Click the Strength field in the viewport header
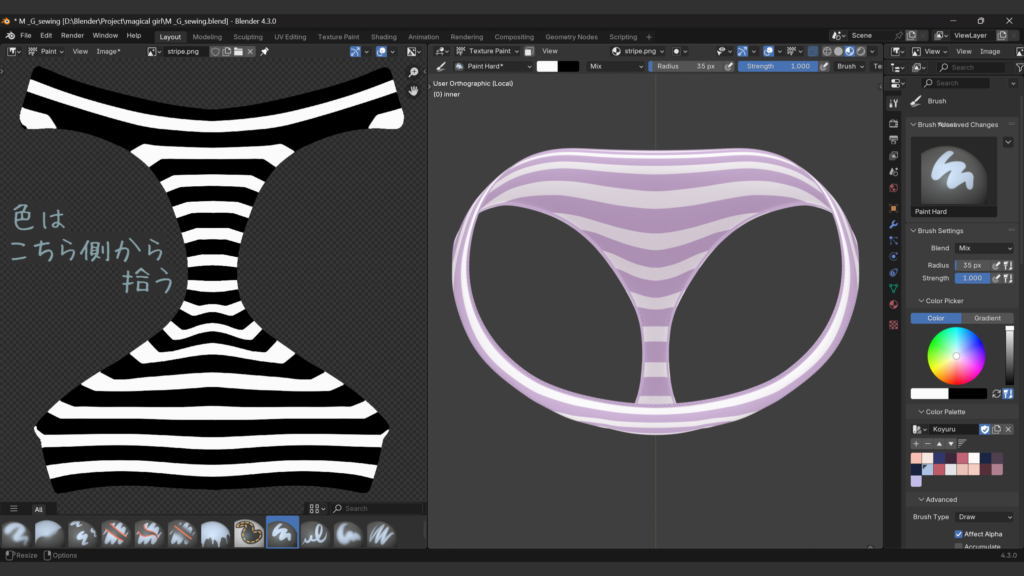 pos(778,66)
